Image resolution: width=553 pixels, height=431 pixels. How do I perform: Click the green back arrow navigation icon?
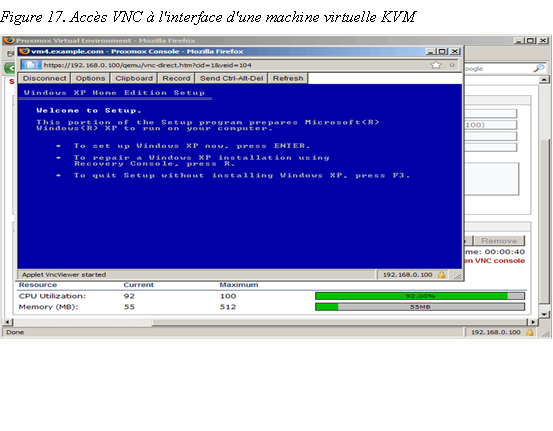pyautogui.click(x=10, y=68)
